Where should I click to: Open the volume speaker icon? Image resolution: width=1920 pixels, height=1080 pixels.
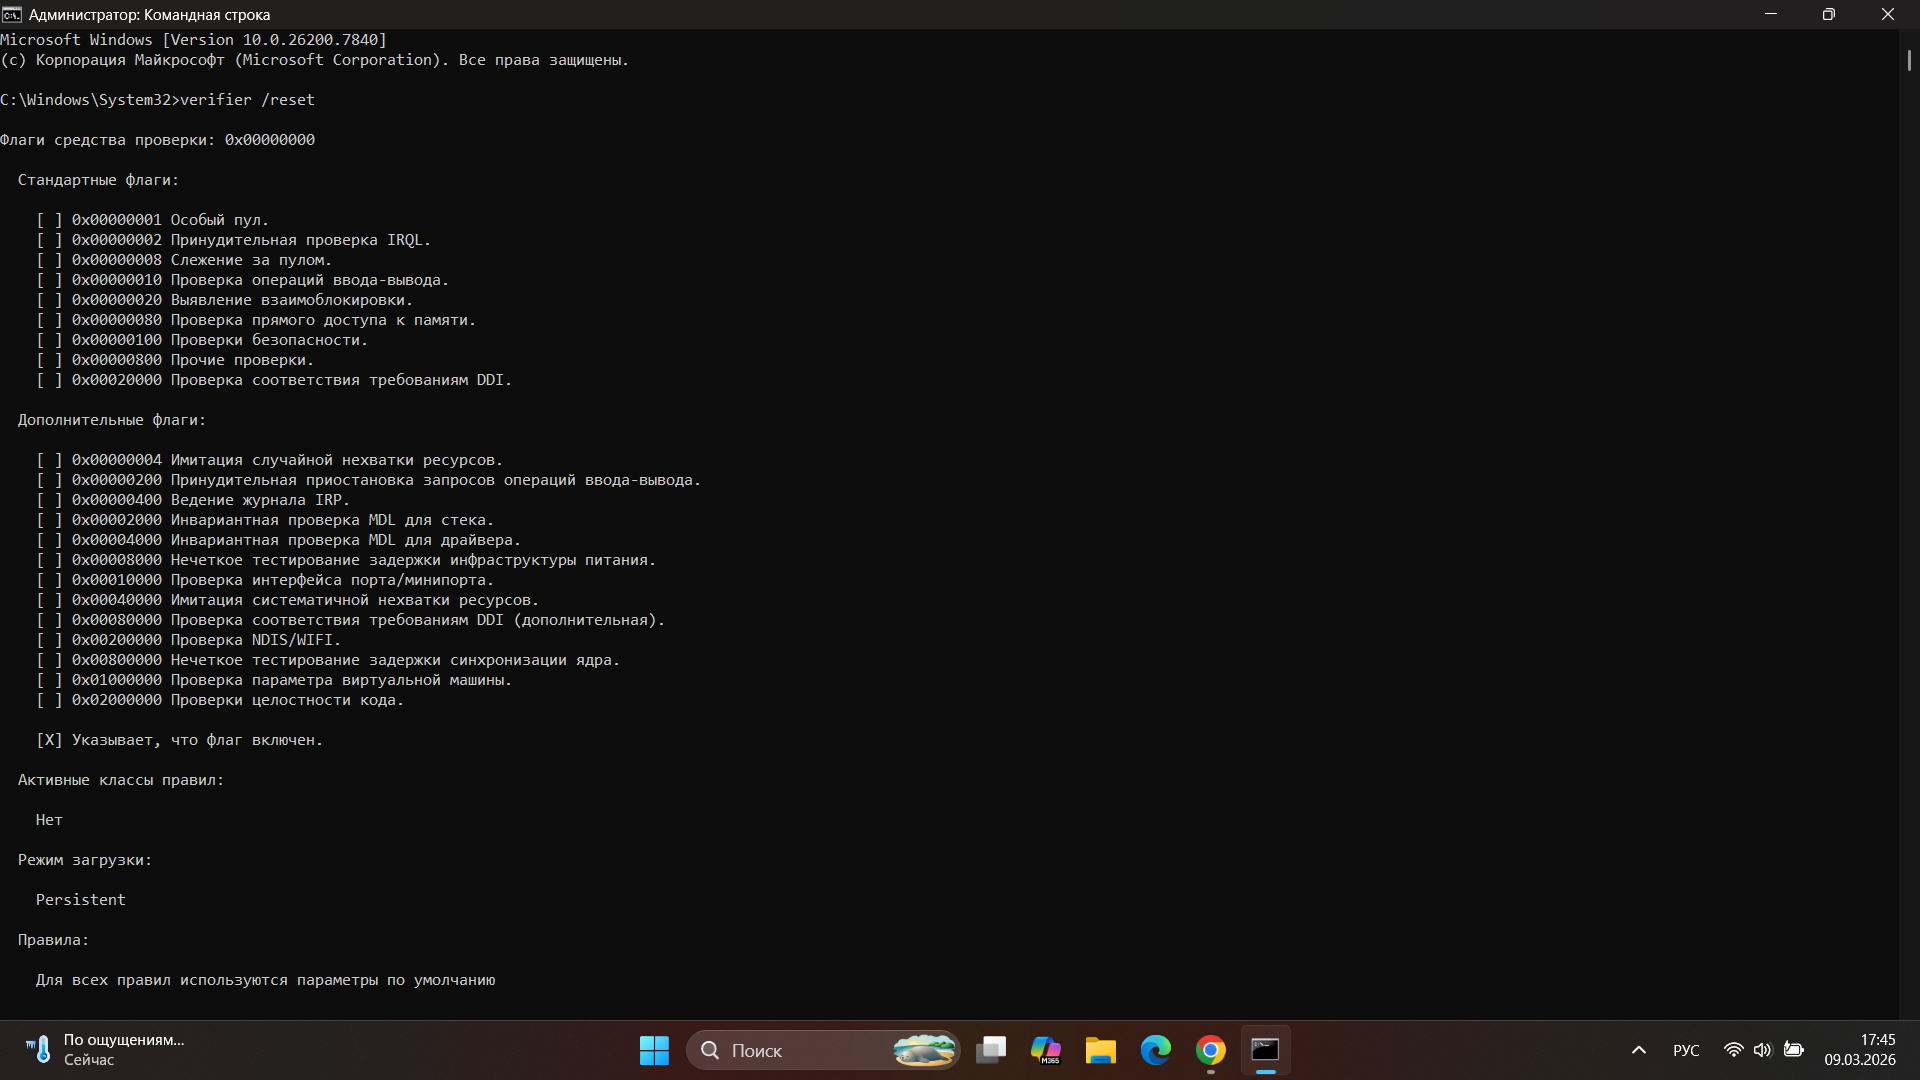(1762, 1050)
